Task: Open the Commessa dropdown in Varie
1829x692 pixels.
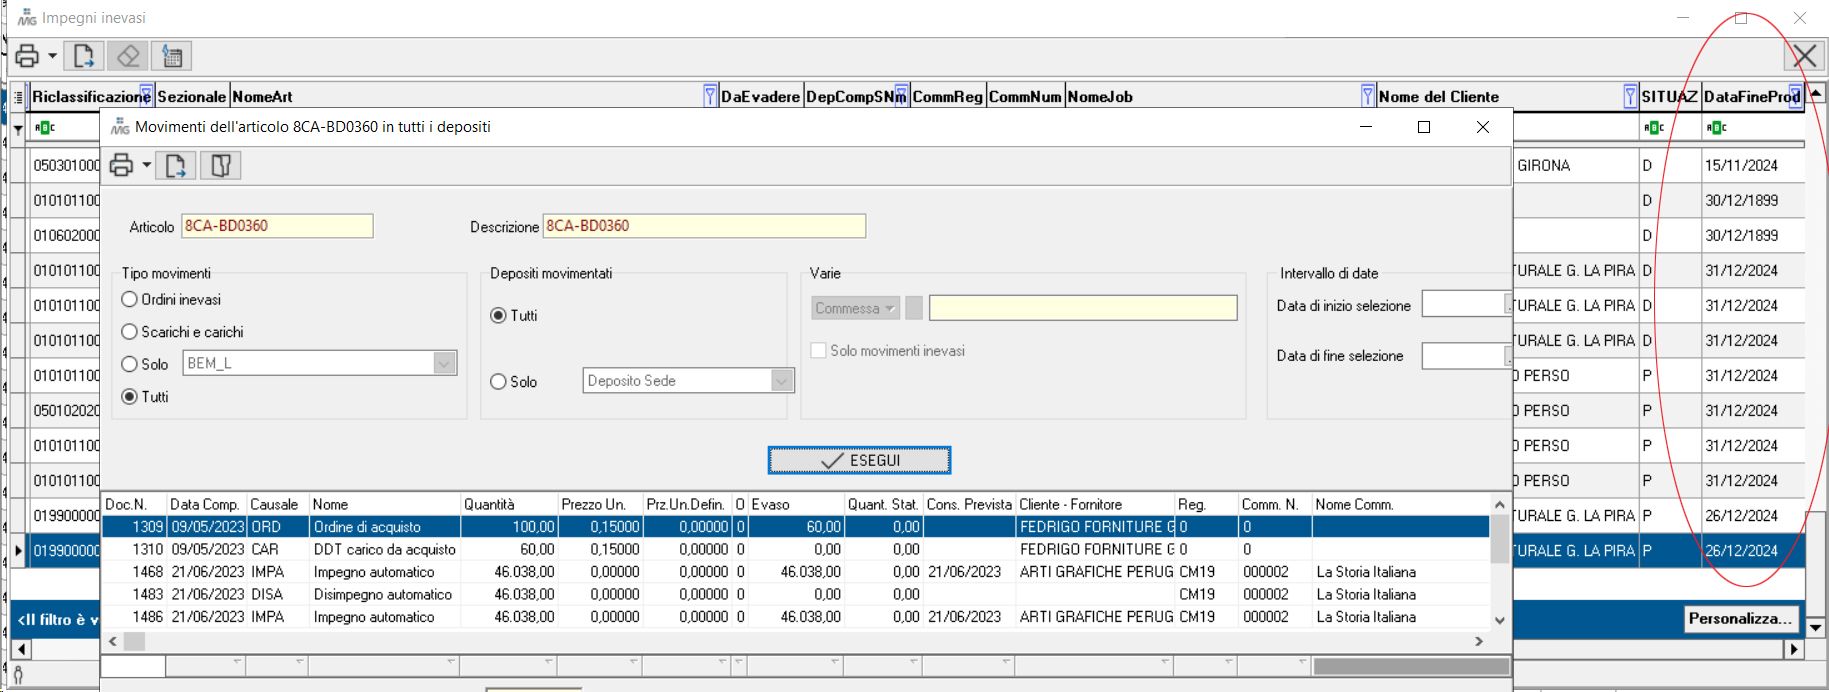Action: 856,308
